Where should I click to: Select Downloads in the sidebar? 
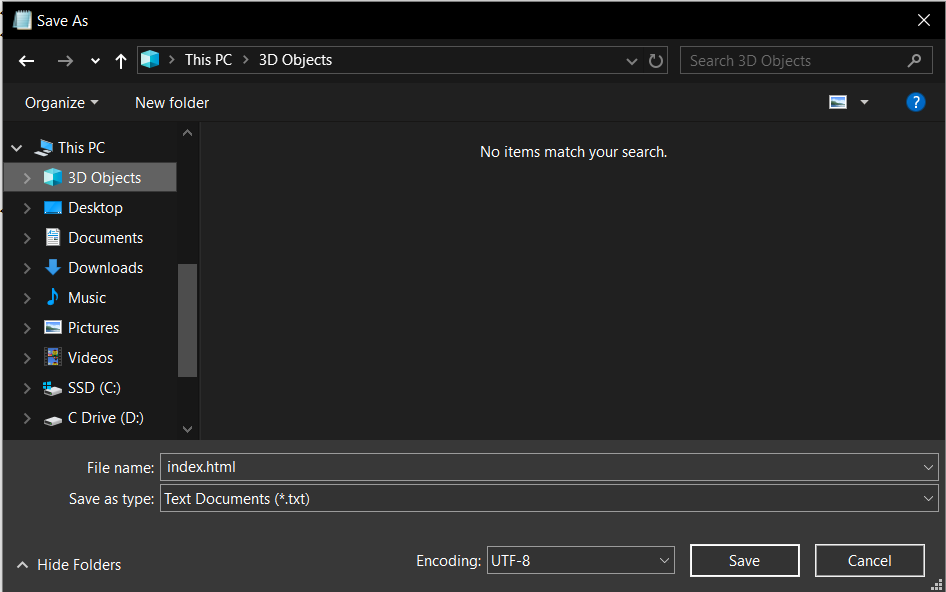coord(102,267)
